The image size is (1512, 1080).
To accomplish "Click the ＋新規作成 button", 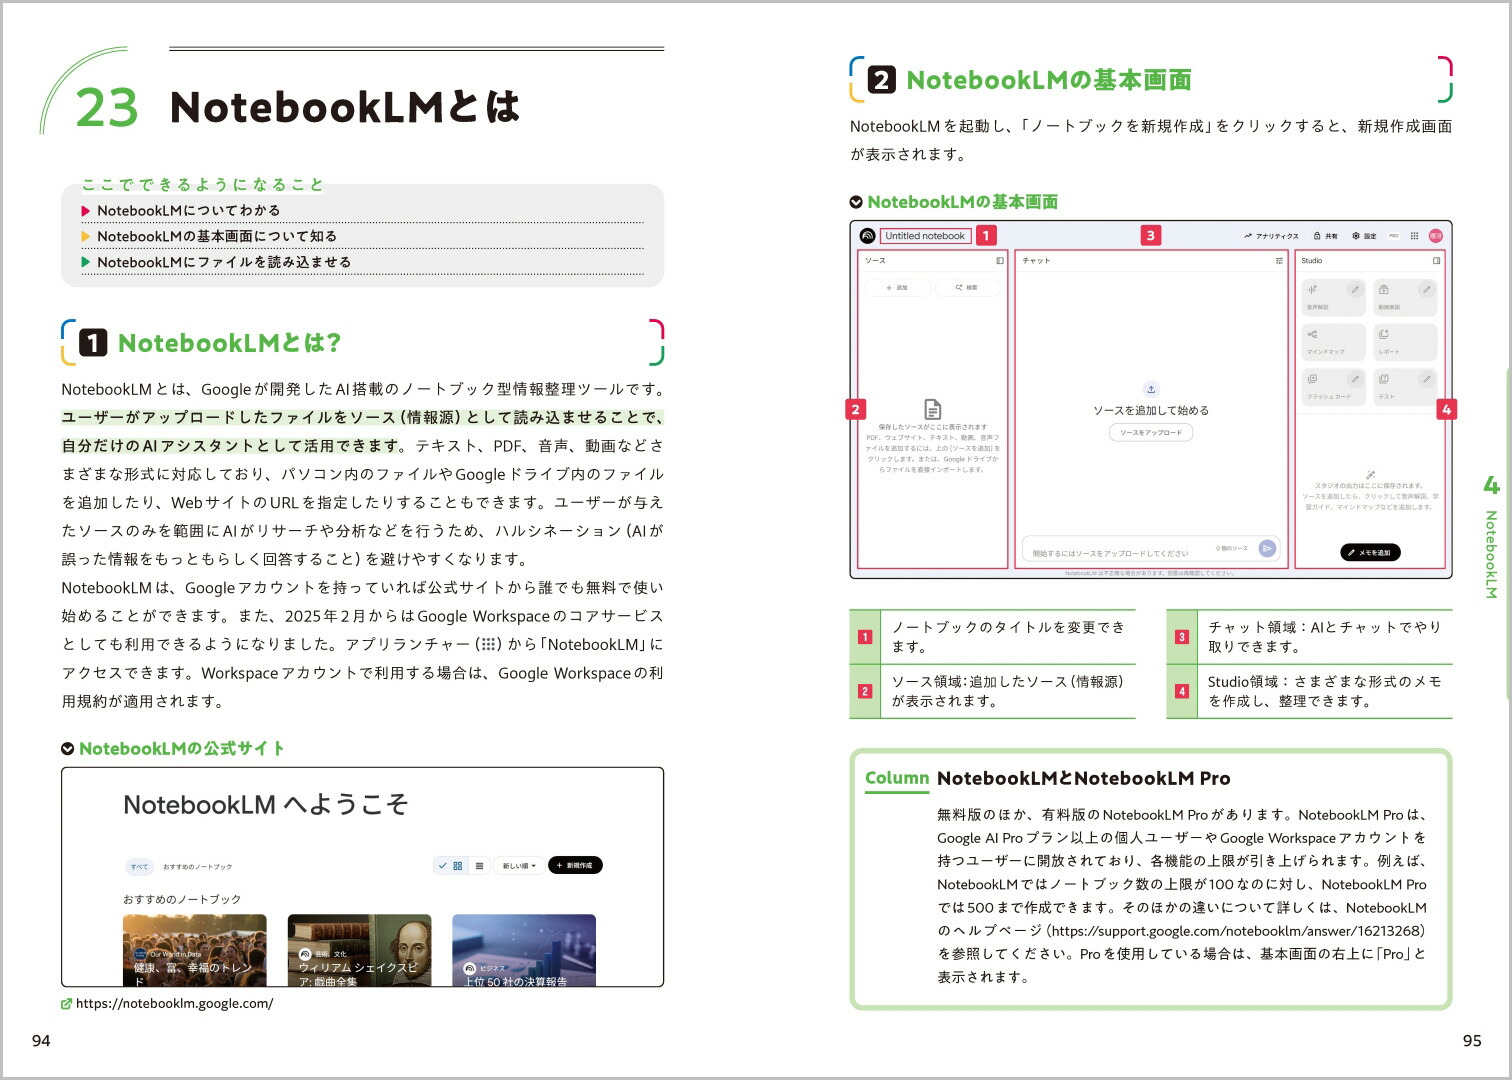I will [575, 865].
